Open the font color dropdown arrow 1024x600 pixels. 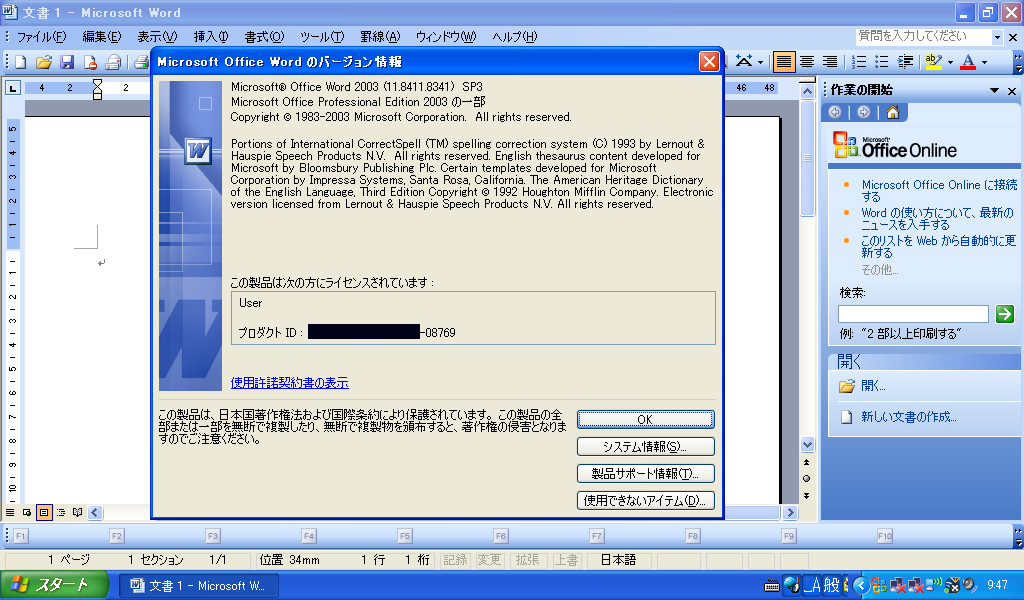tap(984, 63)
